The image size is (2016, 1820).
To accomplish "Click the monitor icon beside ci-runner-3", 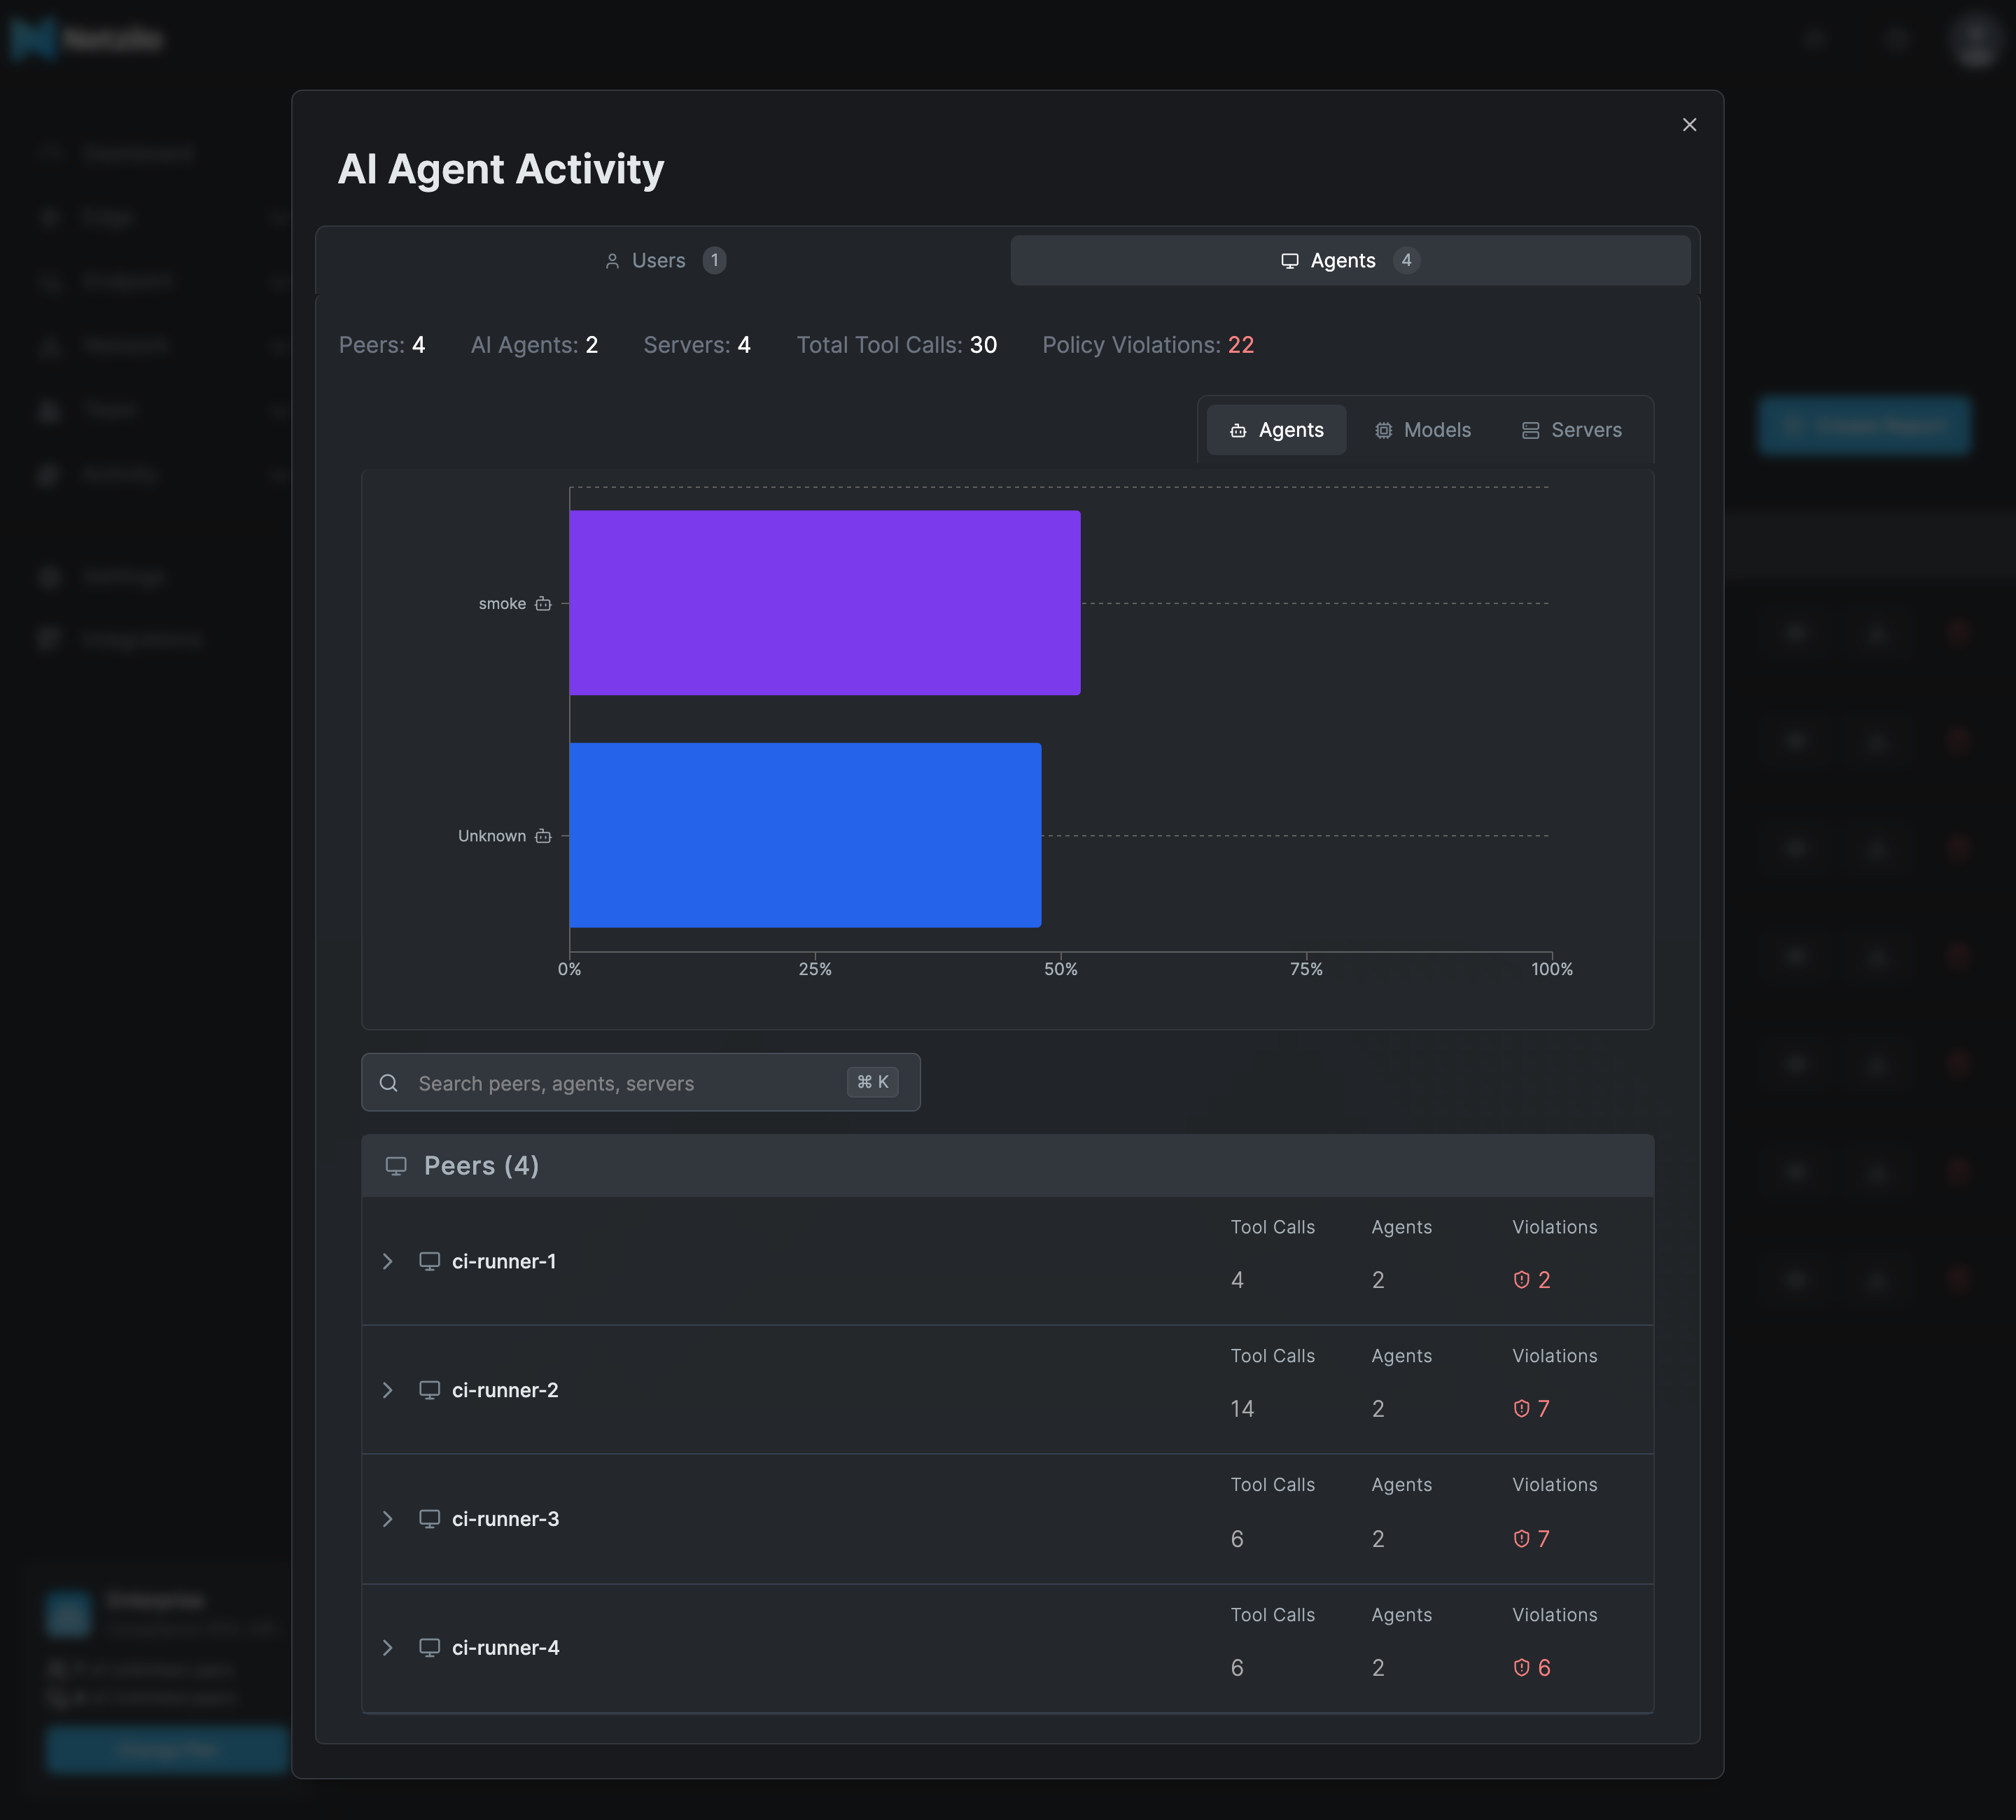I will 430,1519.
